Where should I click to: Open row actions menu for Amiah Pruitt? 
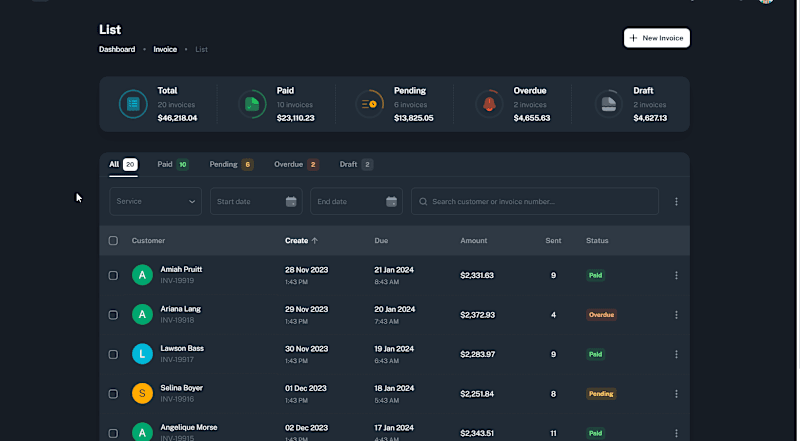tap(676, 275)
